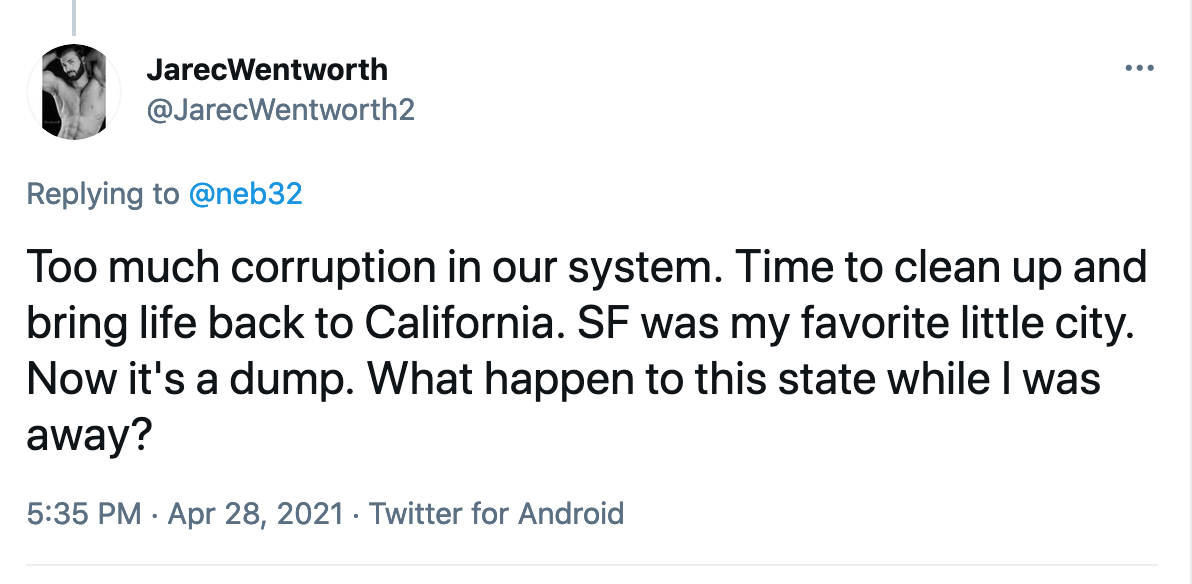
Task: Click the JarecWentworth display name
Action: (x=267, y=70)
